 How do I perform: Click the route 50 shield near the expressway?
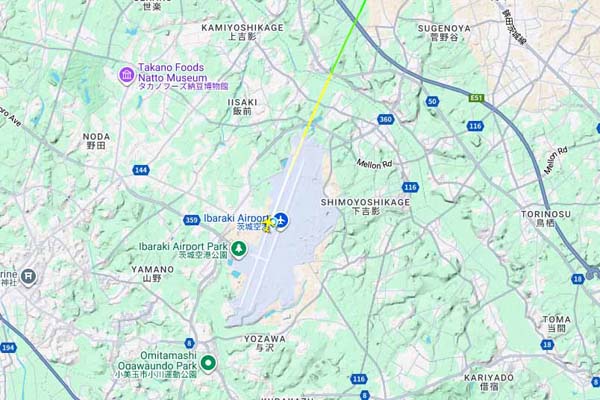pos(432,101)
